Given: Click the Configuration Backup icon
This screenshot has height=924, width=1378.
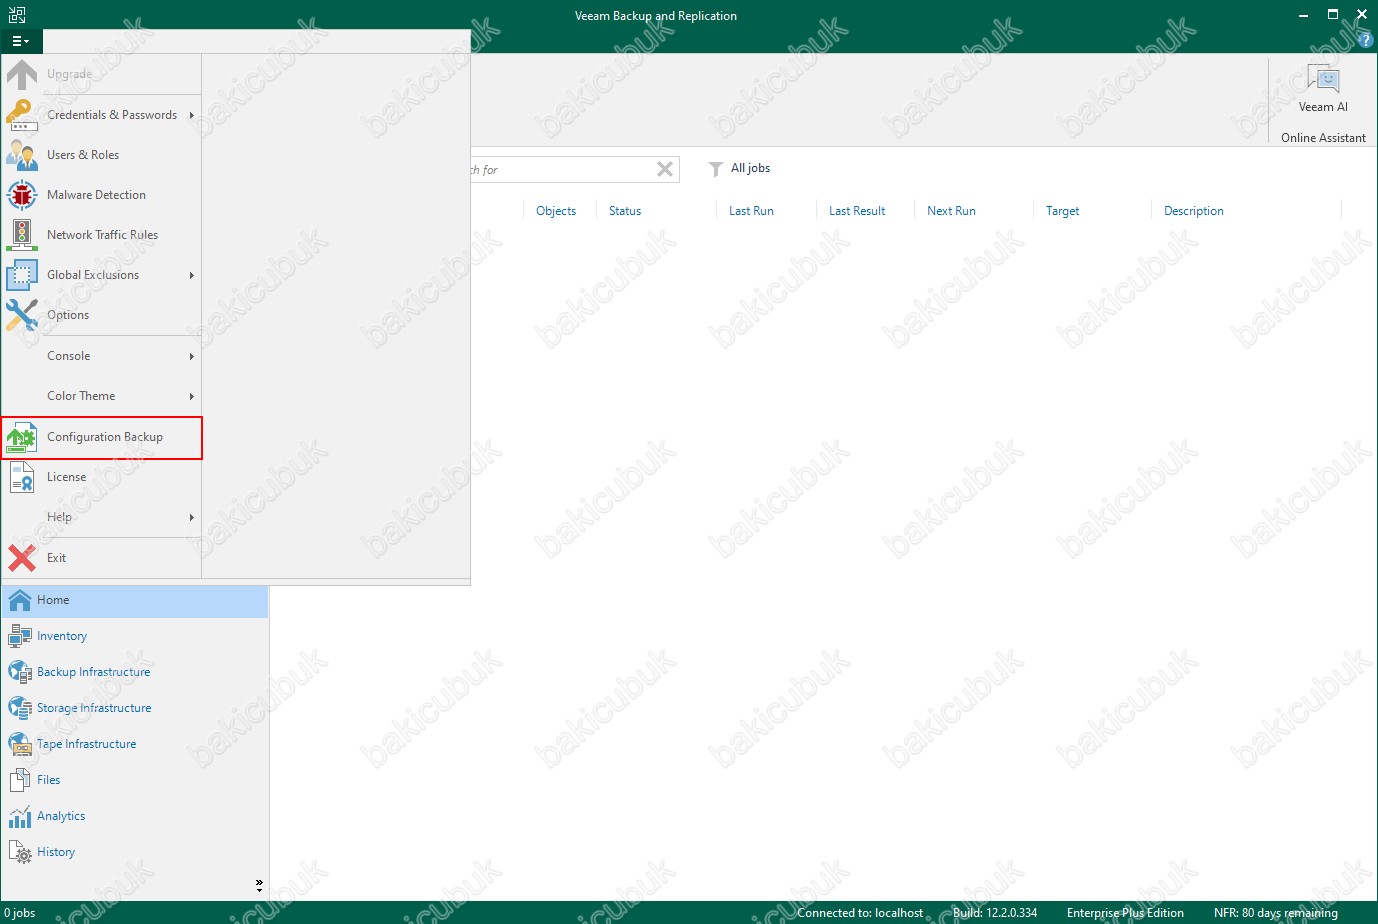Looking at the screenshot, I should click(21, 437).
